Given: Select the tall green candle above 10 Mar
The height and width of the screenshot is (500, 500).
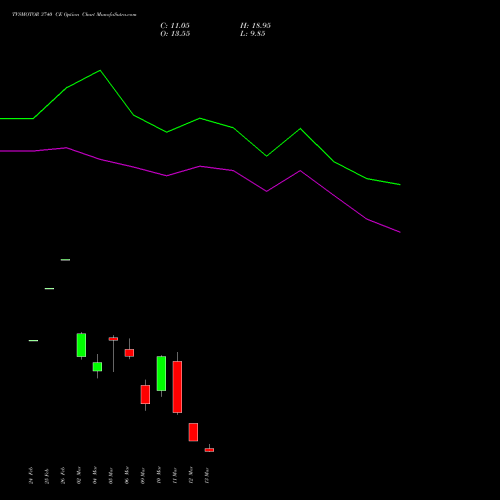Looking at the screenshot, I should click(x=161, y=373).
